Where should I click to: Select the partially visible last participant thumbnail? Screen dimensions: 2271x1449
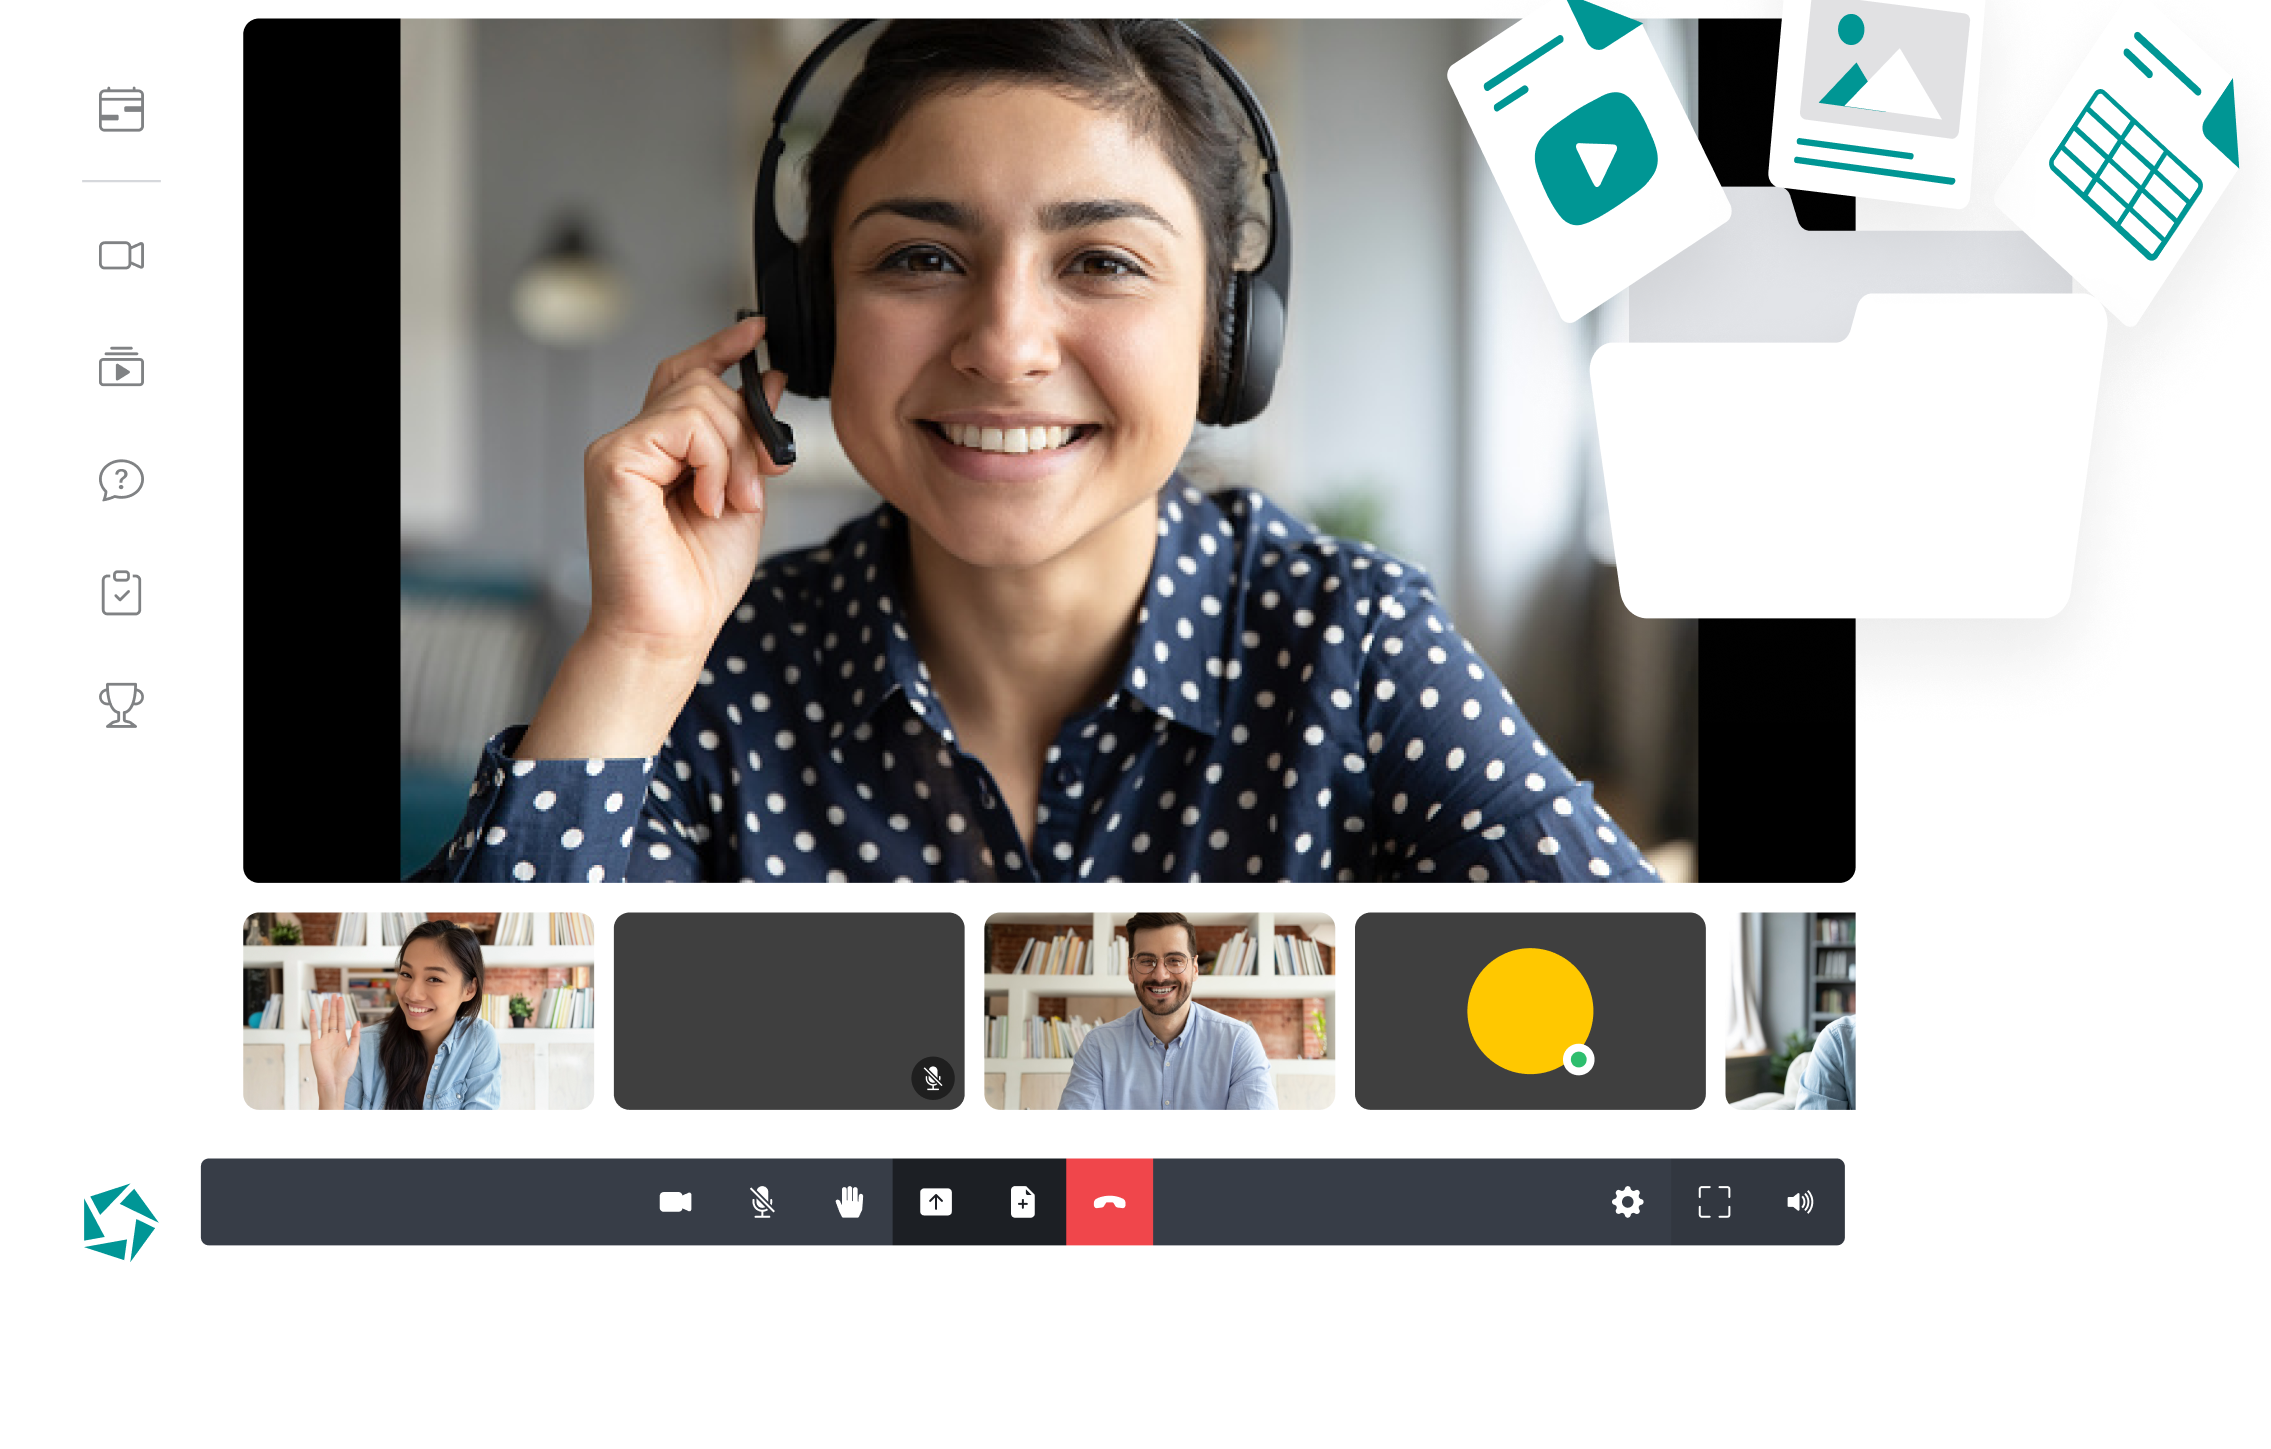coord(1790,1010)
